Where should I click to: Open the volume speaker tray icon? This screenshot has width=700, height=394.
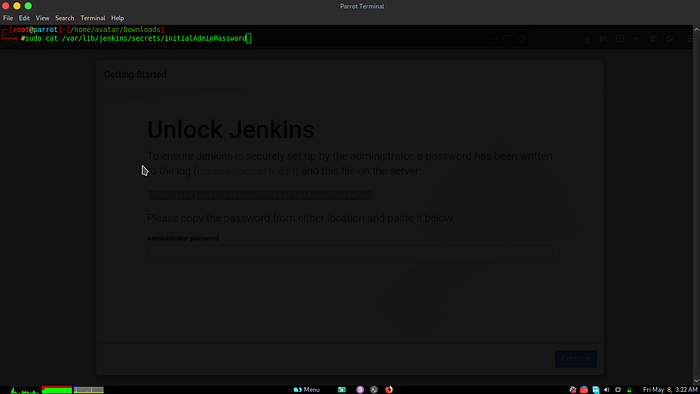point(607,390)
